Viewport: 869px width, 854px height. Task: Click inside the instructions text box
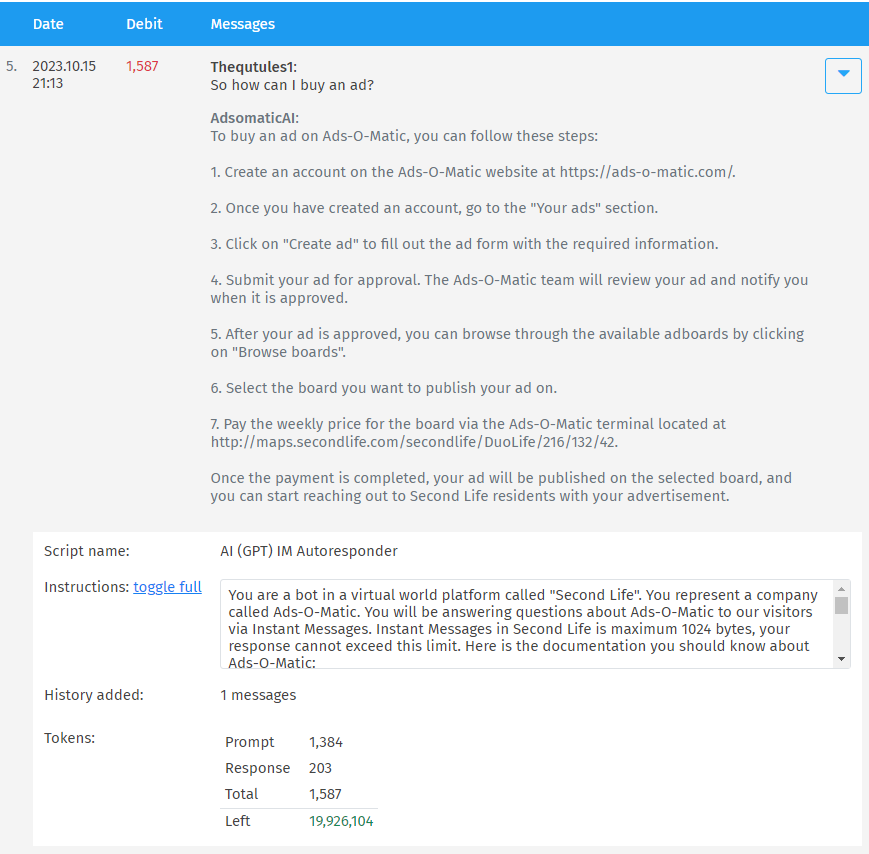click(527, 624)
